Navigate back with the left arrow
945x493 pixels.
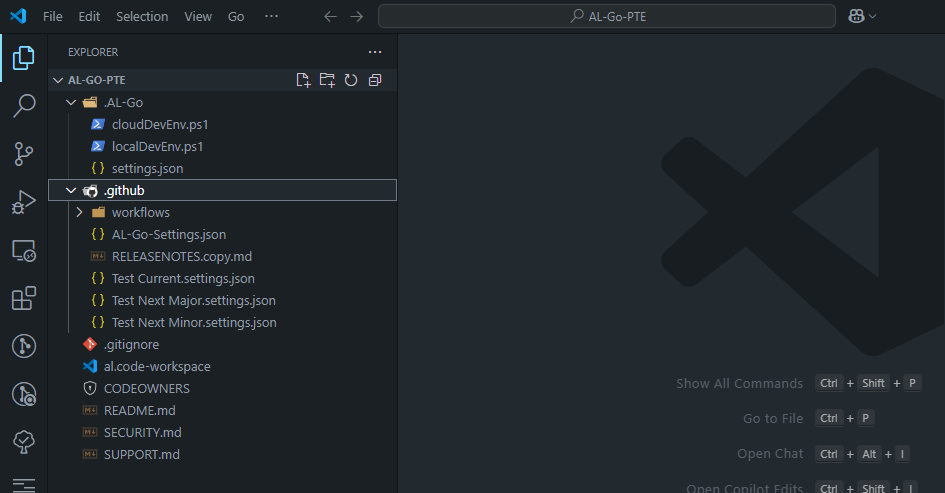330,17
